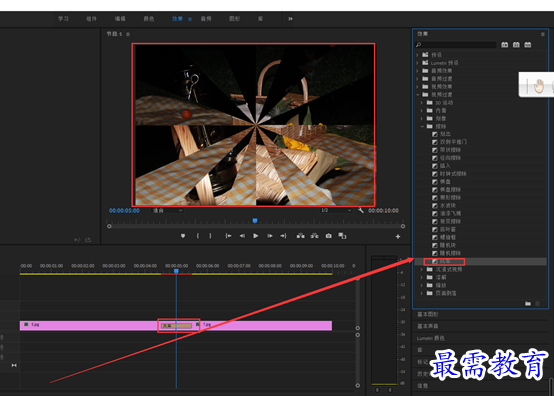The width and height of the screenshot is (554, 396).
Task: Click the delete trash icon in Effects panel
Action: pyautogui.click(x=538, y=303)
